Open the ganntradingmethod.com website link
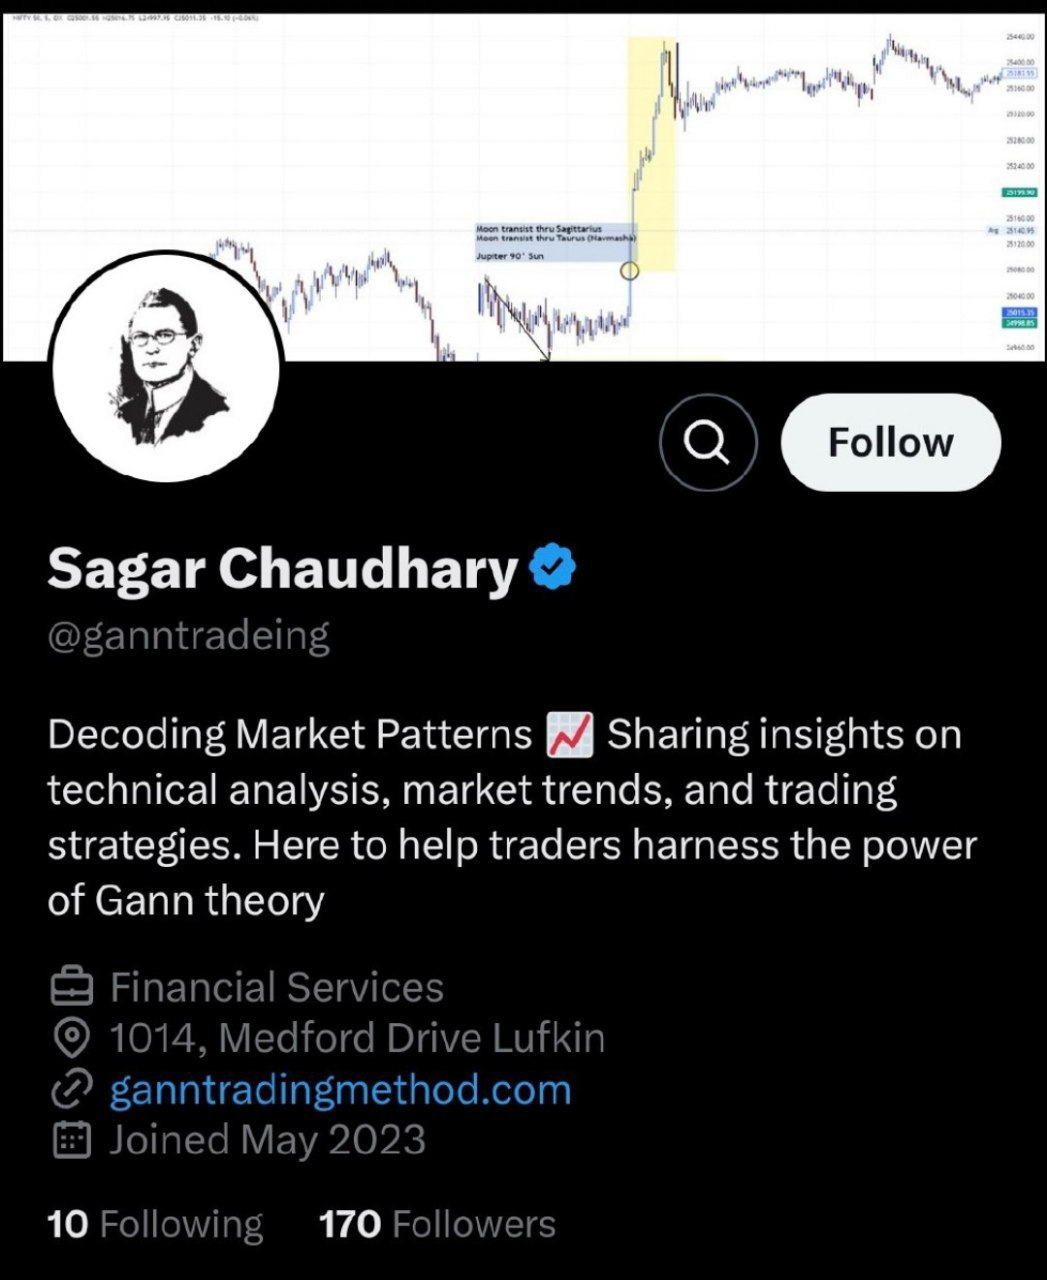1047x1280 pixels. [x=340, y=1090]
